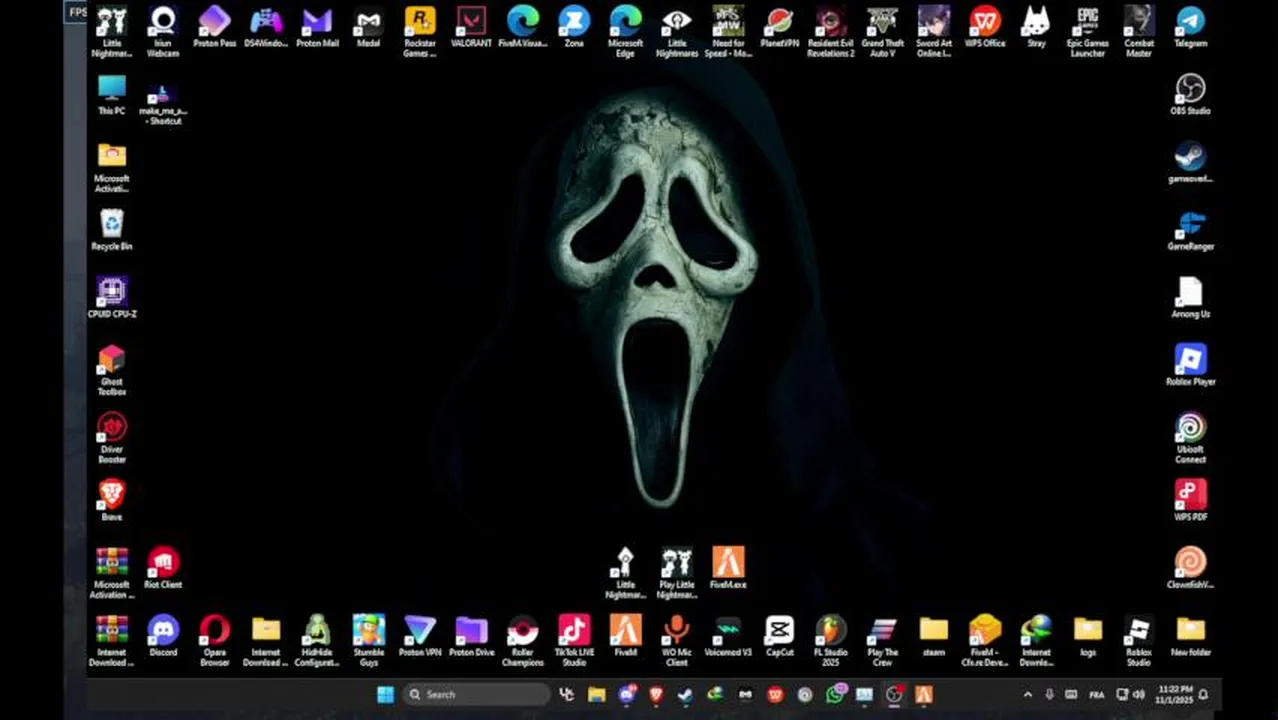Open FL Studio 2025 shortcut

(831, 640)
